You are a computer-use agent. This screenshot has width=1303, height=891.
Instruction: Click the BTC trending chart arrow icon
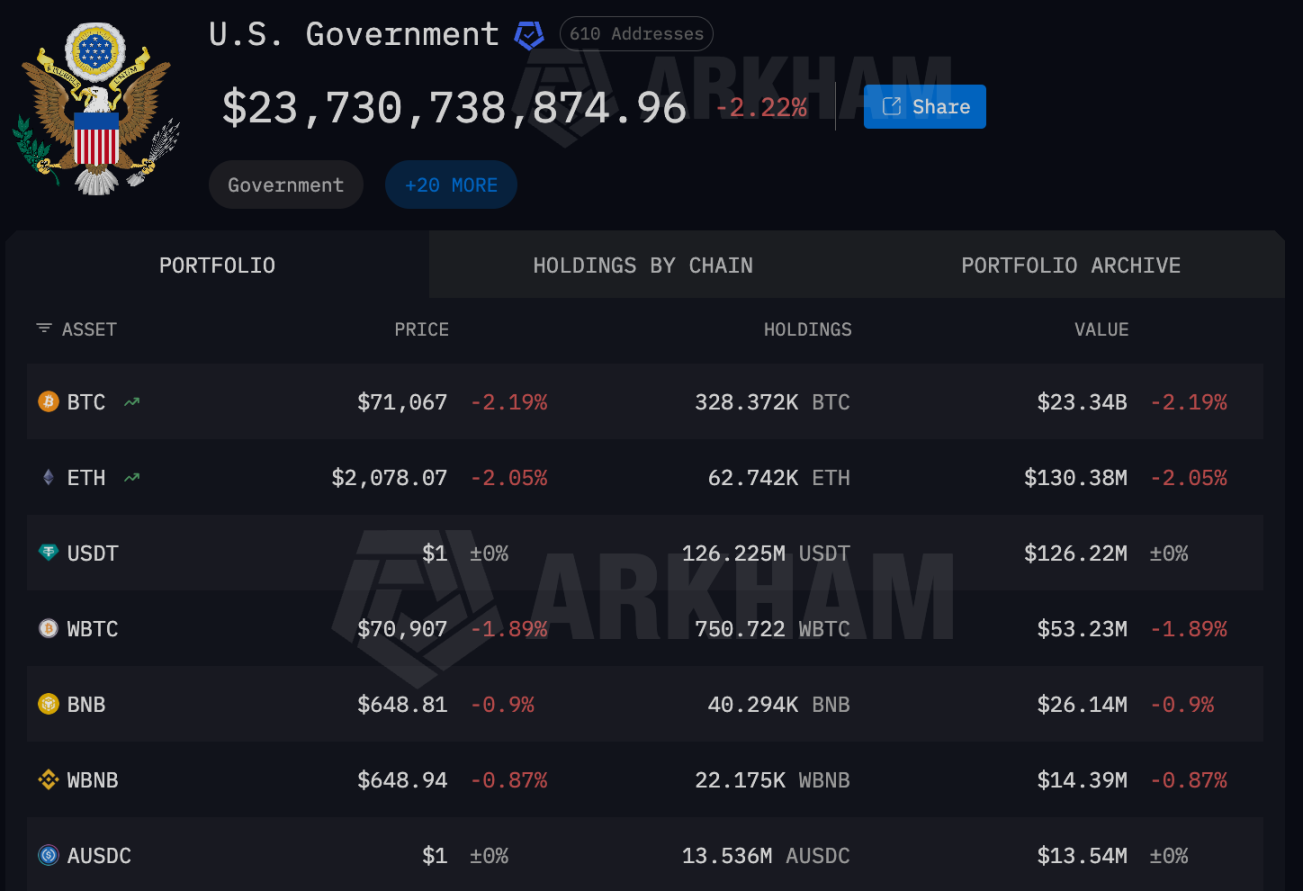click(x=131, y=402)
